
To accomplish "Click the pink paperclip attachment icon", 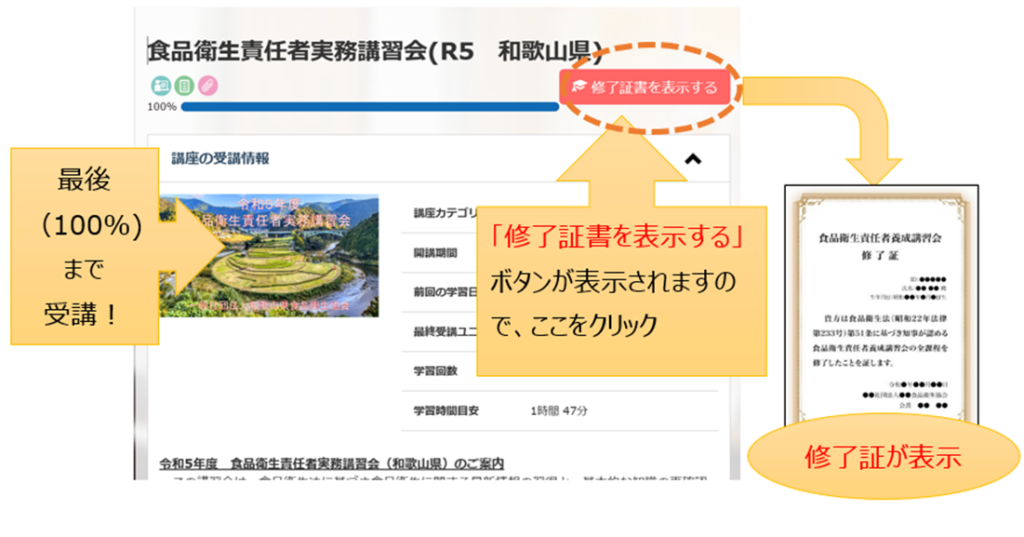I will 208,86.
